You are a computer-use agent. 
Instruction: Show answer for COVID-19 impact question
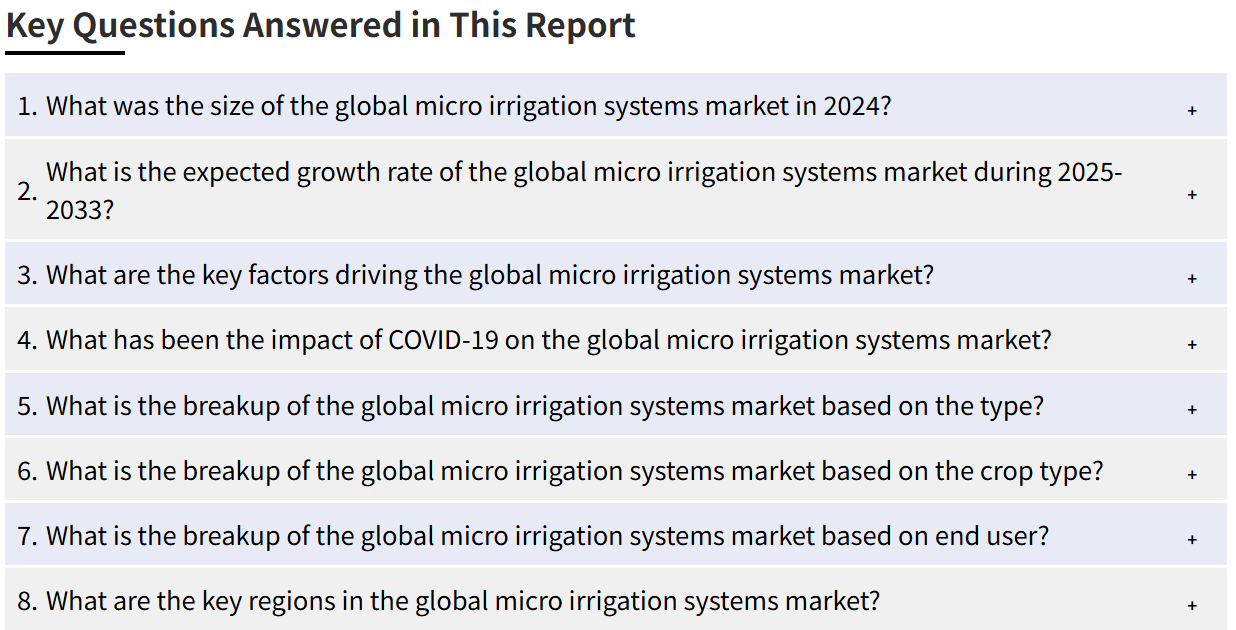[615, 339]
